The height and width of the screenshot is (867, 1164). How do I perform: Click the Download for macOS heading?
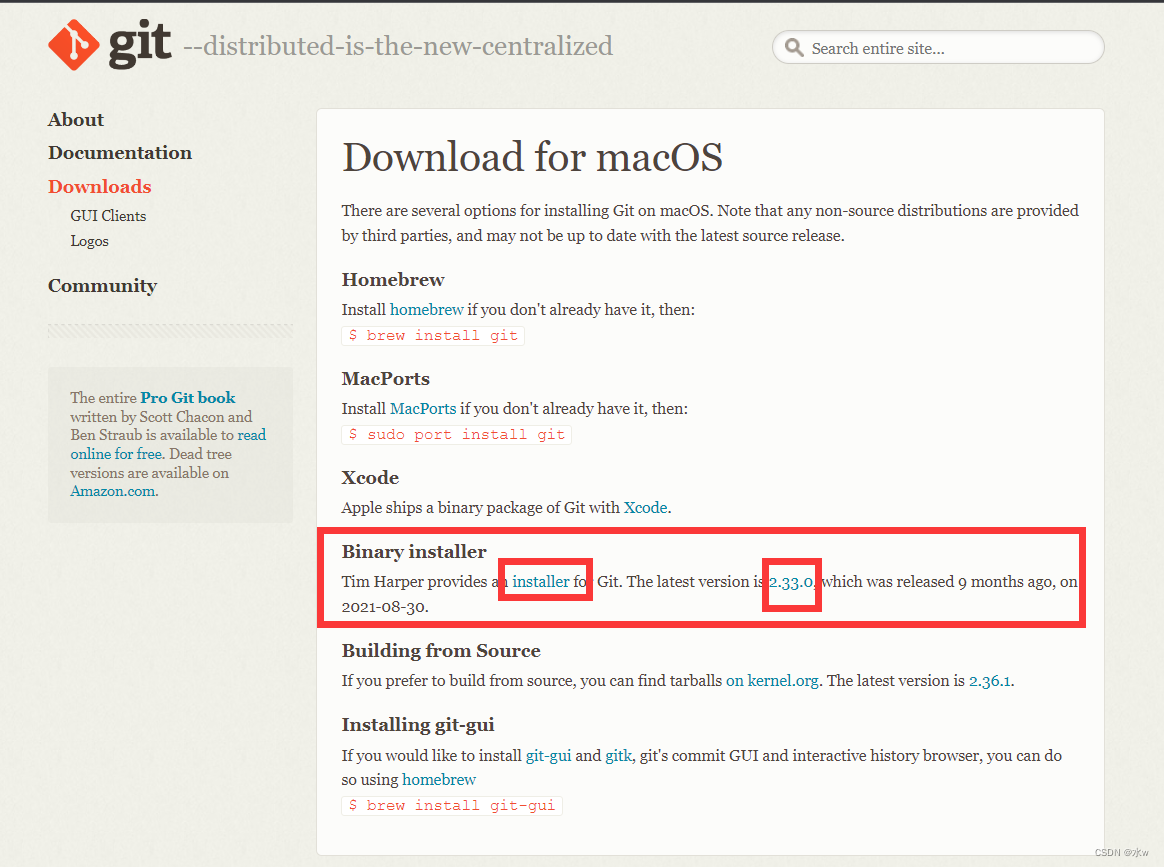[532, 157]
